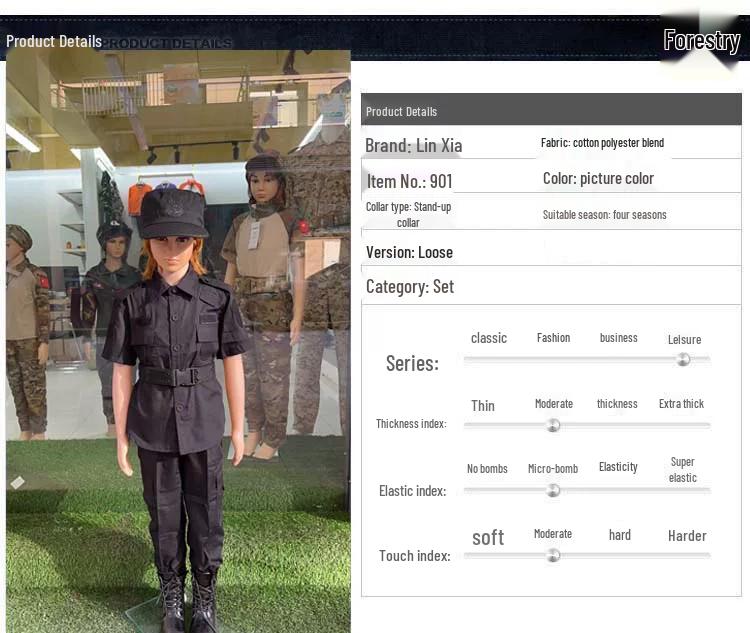Click the Touch index slider knob
750x633 pixels.
pos(553,555)
